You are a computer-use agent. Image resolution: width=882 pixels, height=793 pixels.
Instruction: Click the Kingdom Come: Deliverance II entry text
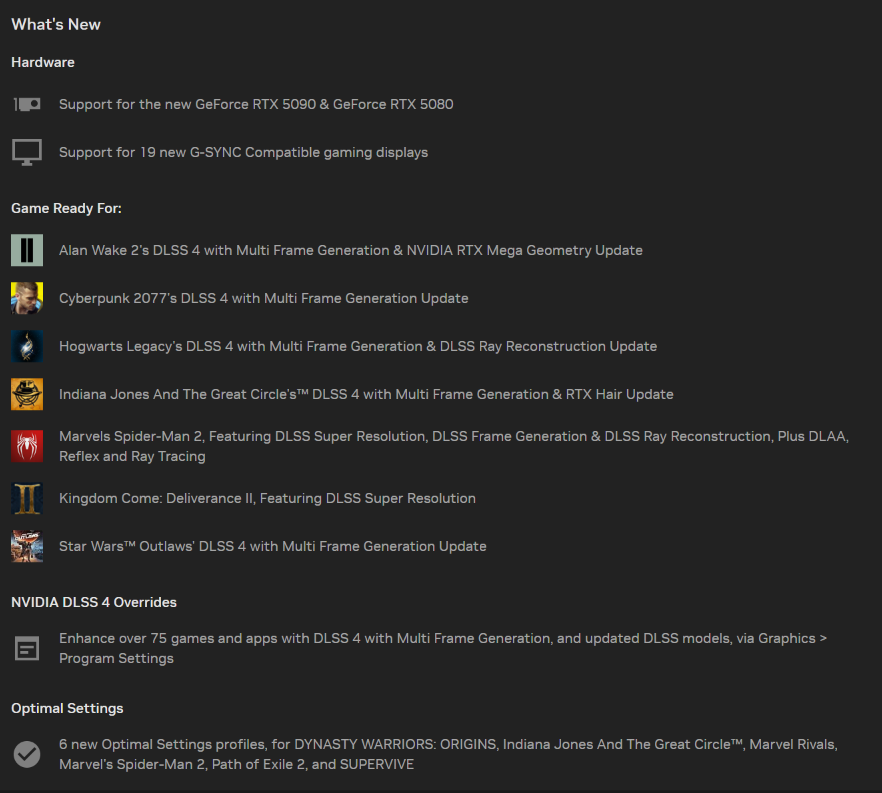pos(267,498)
